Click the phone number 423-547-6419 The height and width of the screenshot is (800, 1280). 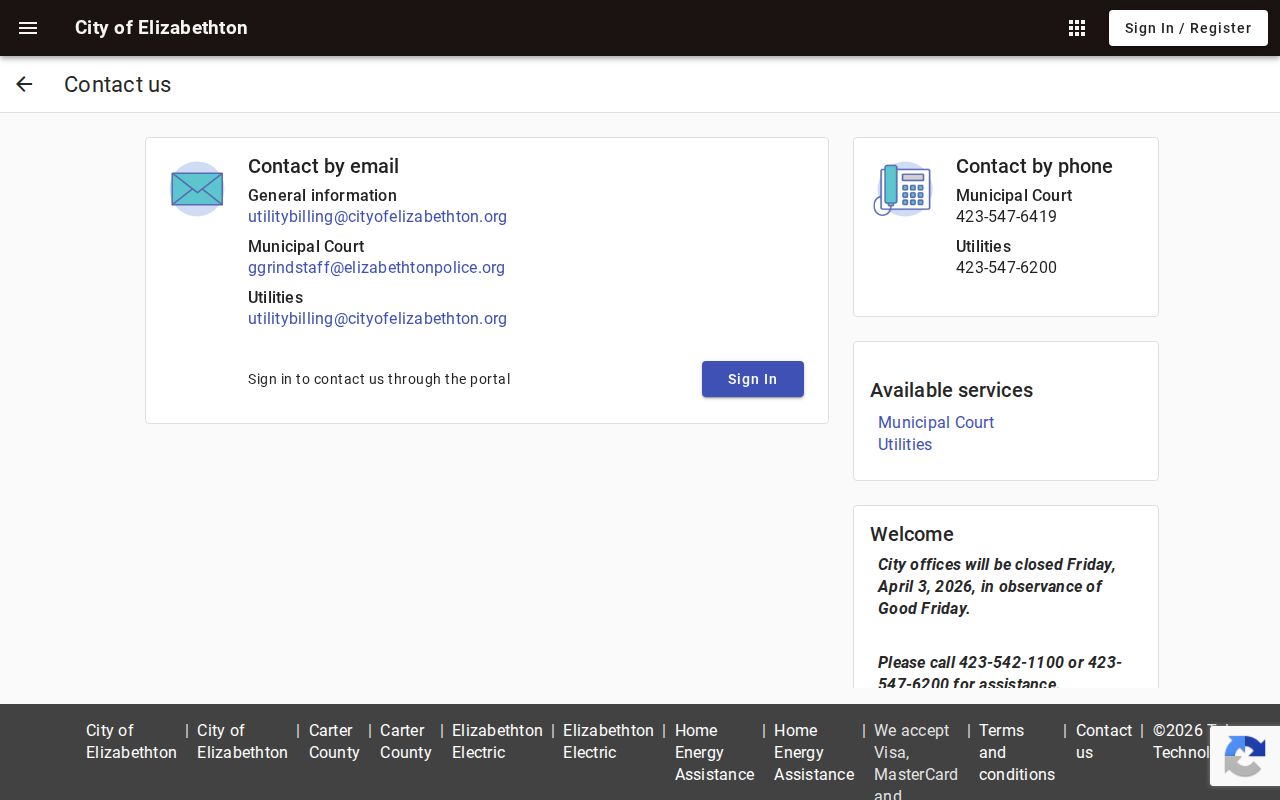(x=1006, y=216)
